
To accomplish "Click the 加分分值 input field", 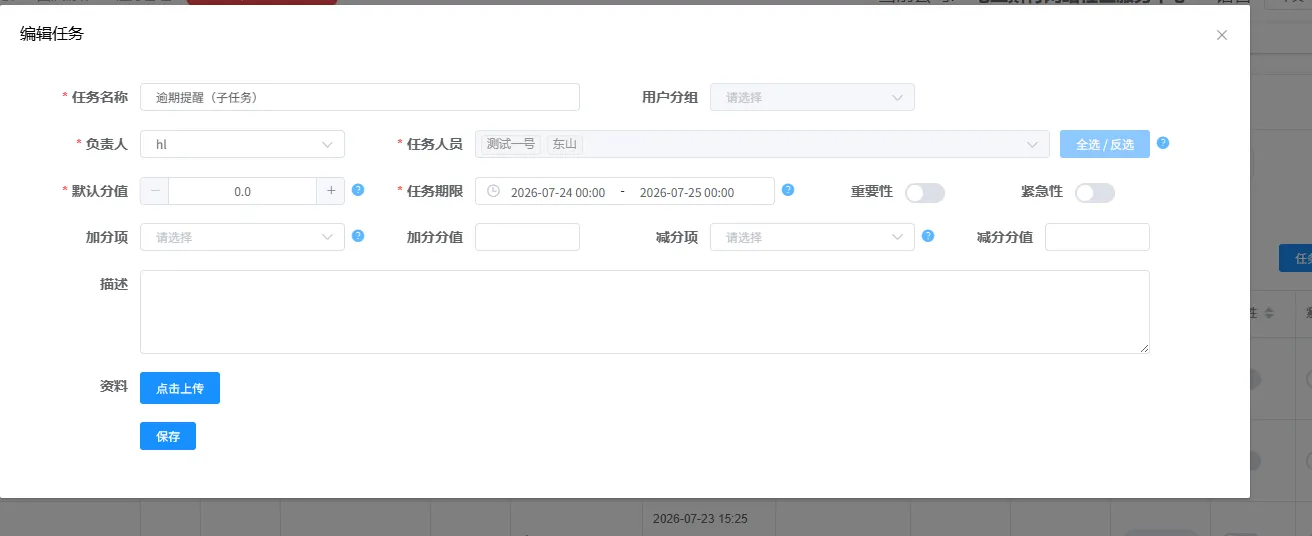I will click(x=527, y=237).
